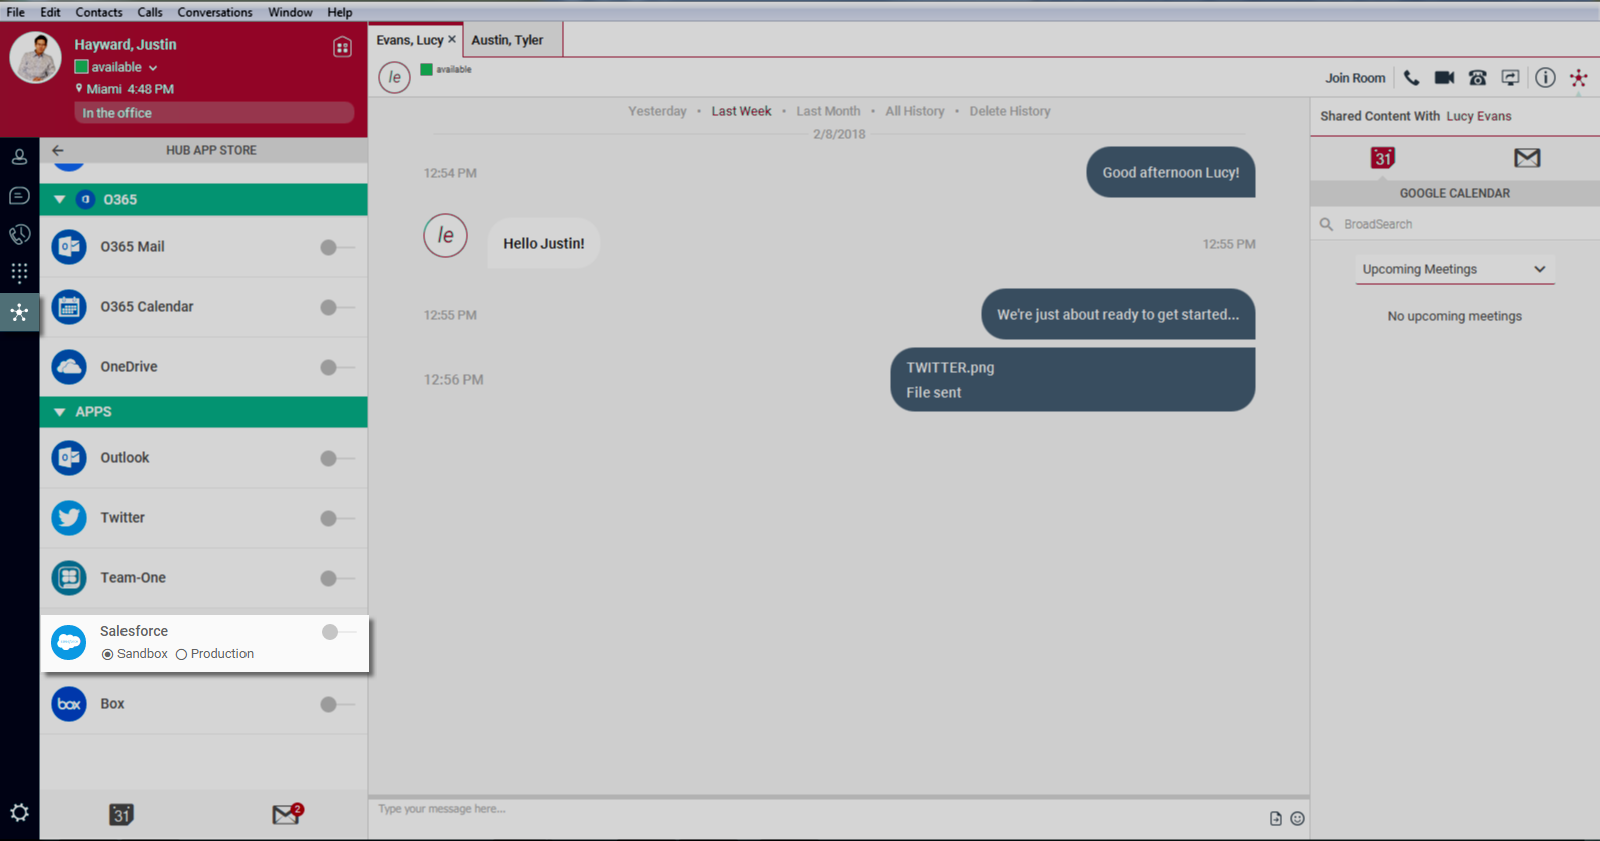Click the BroadSearch field

(x=1455, y=224)
